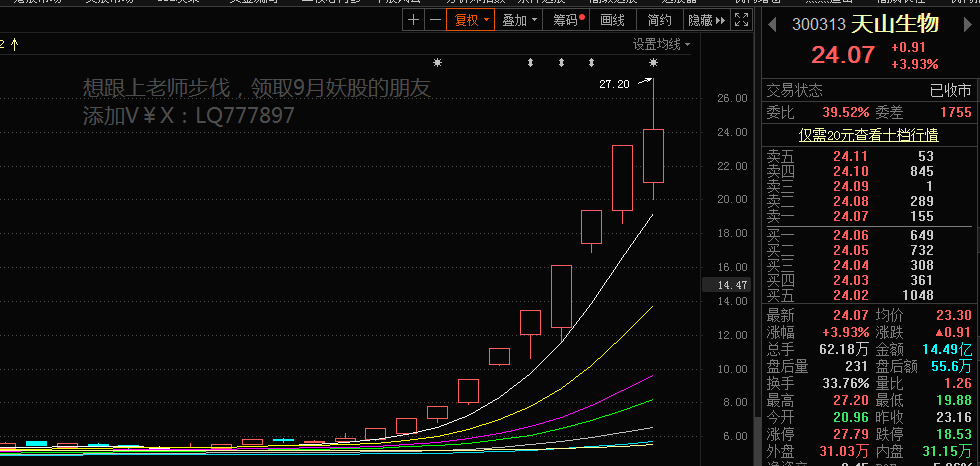Click 换手 value 33.76%
This screenshot has width=980, height=466.
click(846, 383)
